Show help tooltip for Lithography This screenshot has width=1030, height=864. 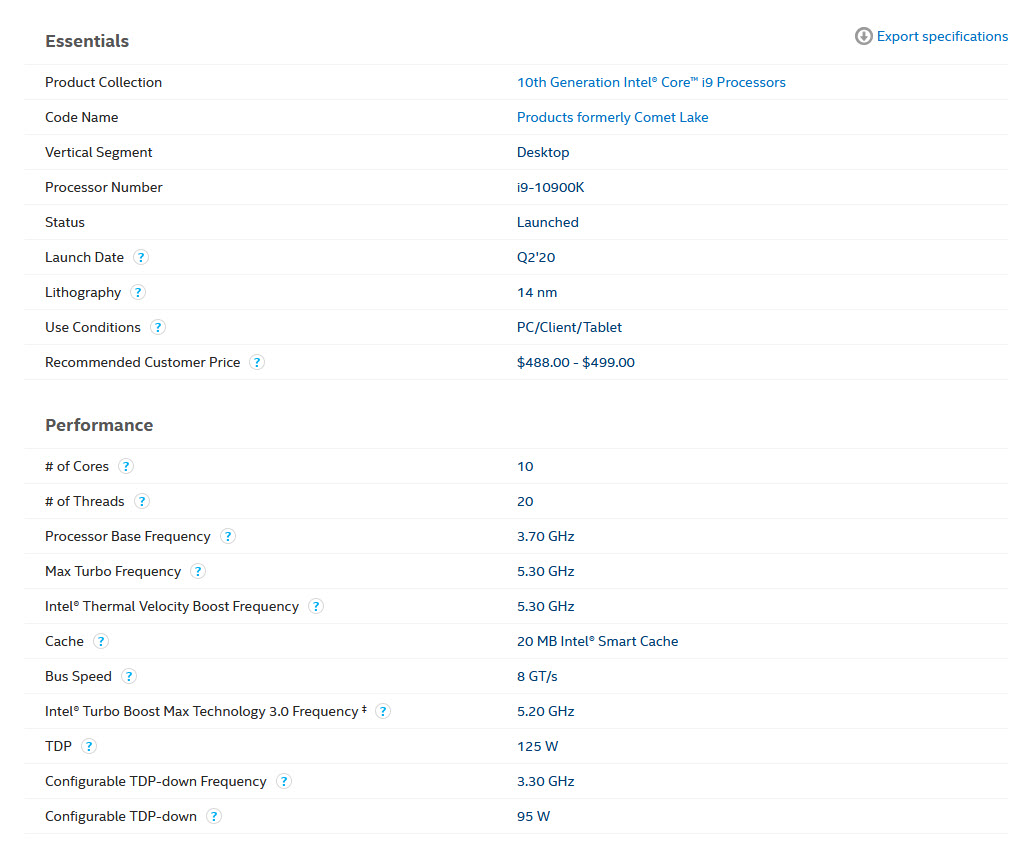coord(137,292)
